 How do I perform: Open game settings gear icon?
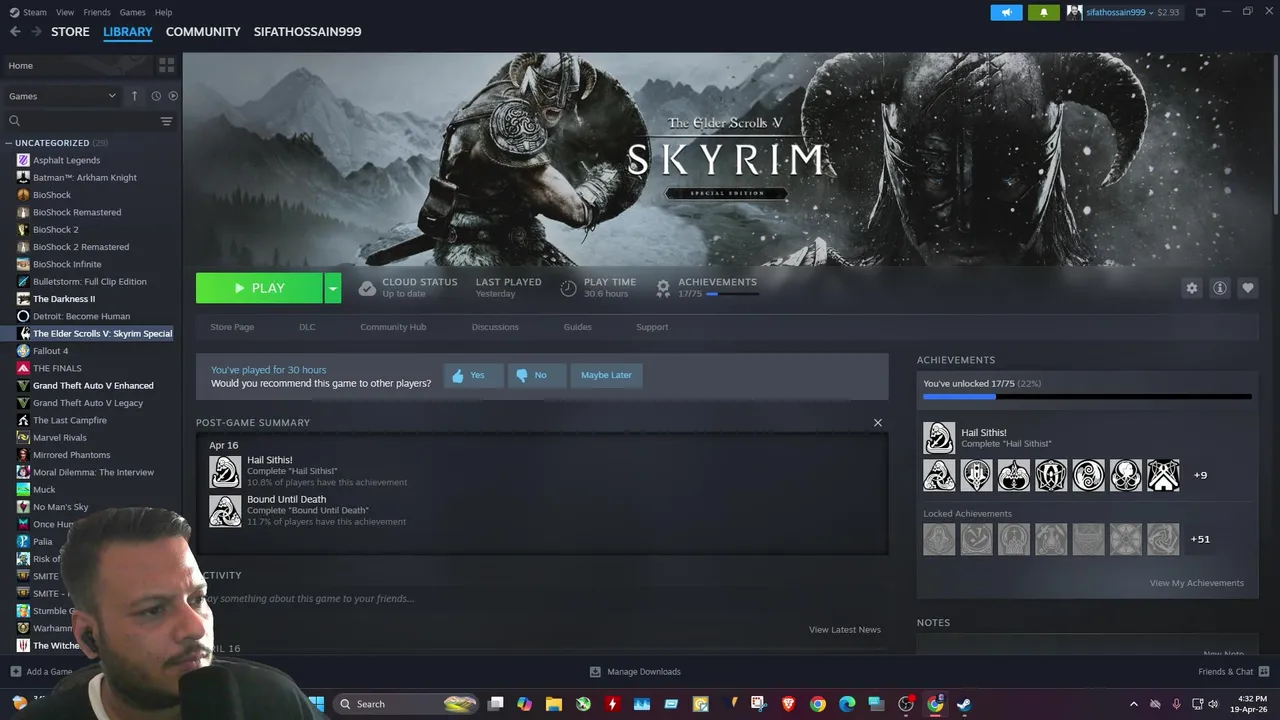tap(1191, 288)
